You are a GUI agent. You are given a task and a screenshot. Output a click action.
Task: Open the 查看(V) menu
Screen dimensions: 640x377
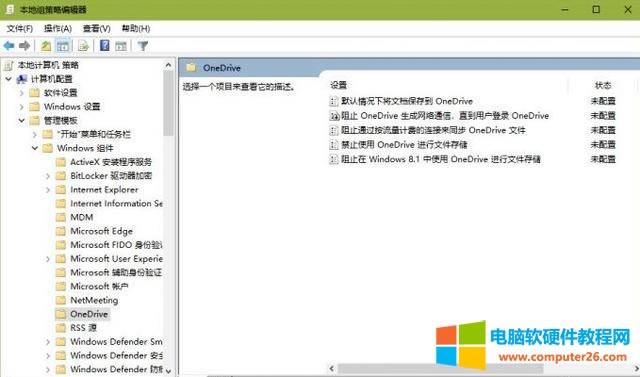[97, 28]
